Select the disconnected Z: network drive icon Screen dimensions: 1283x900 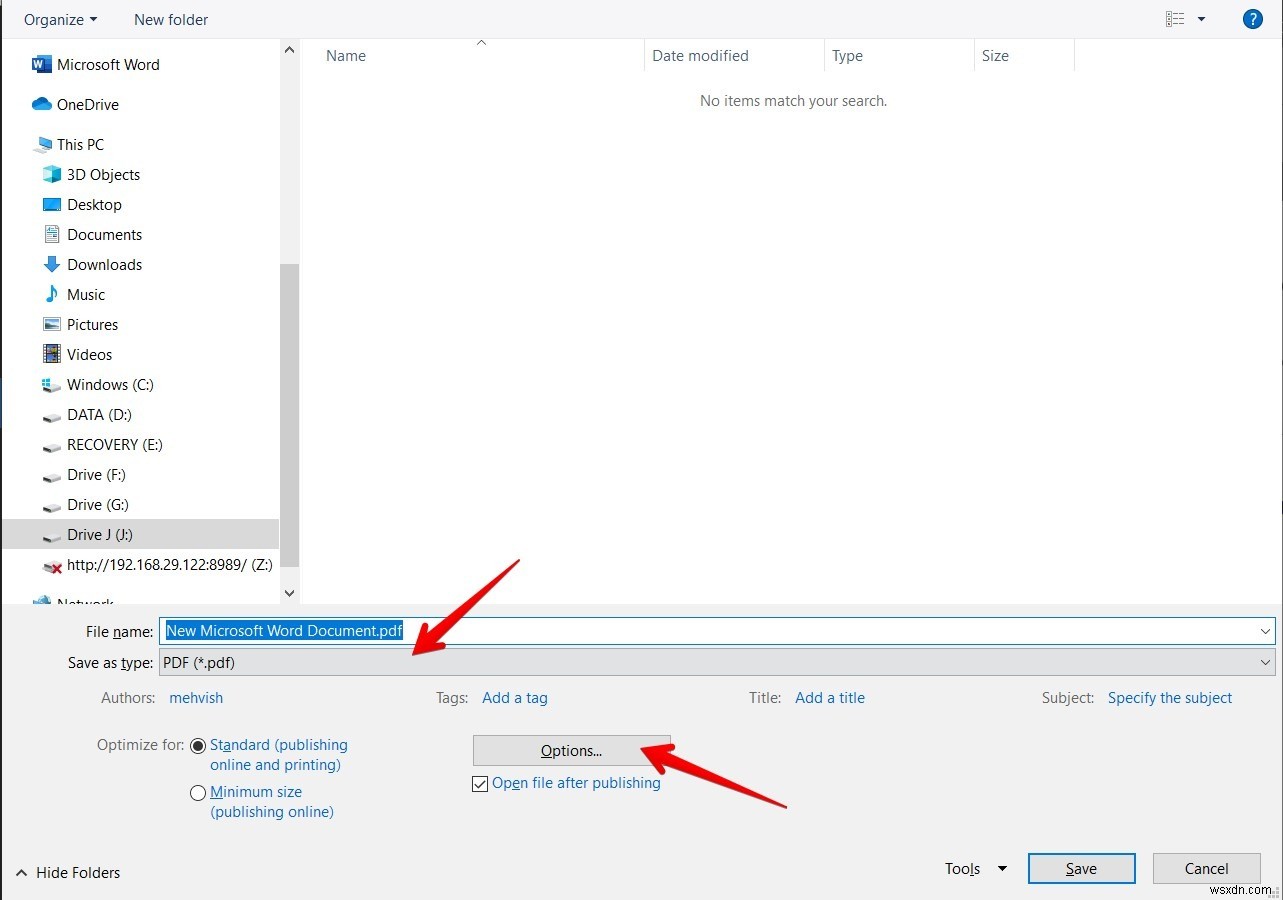(x=52, y=566)
